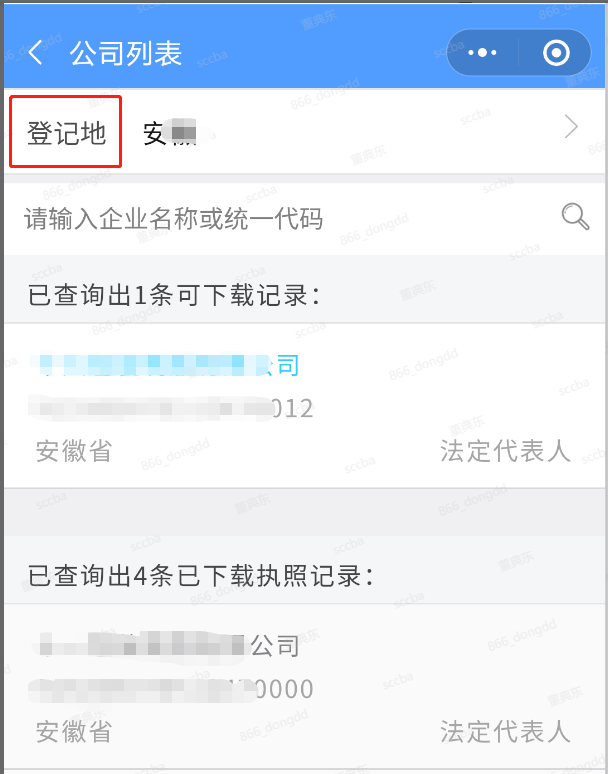
Task: Click the 已查询出1条可下载记录 section header
Action: tap(174, 296)
